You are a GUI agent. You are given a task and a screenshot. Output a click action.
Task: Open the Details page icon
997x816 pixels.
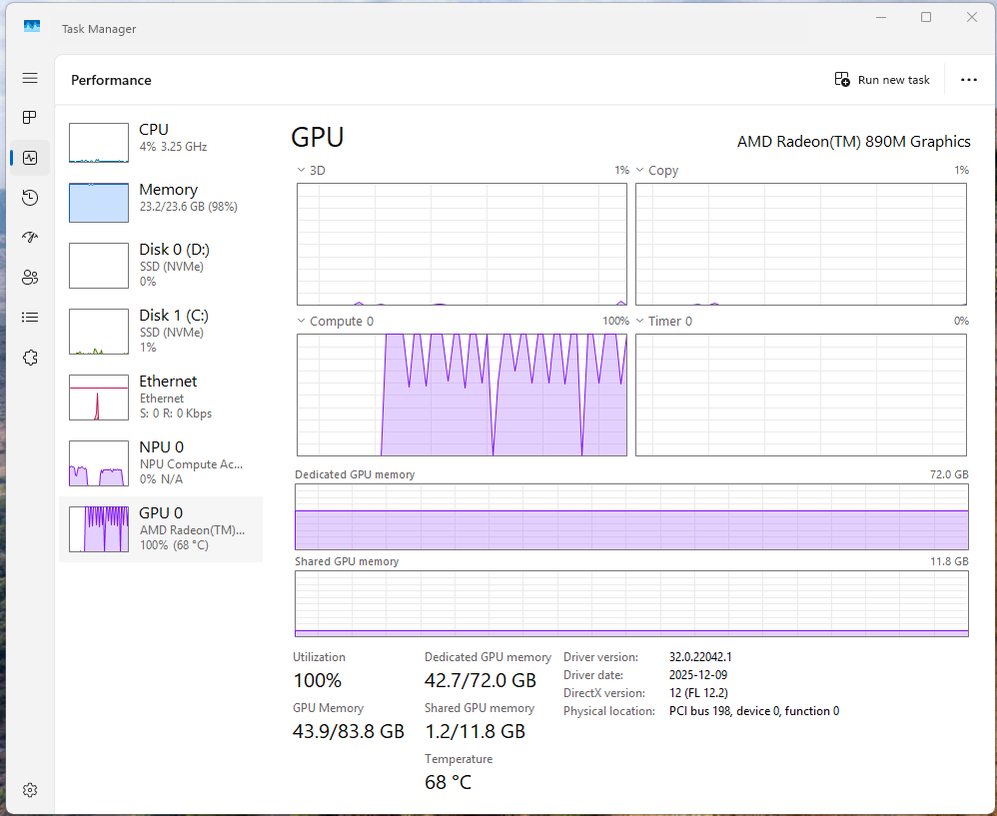[30, 317]
